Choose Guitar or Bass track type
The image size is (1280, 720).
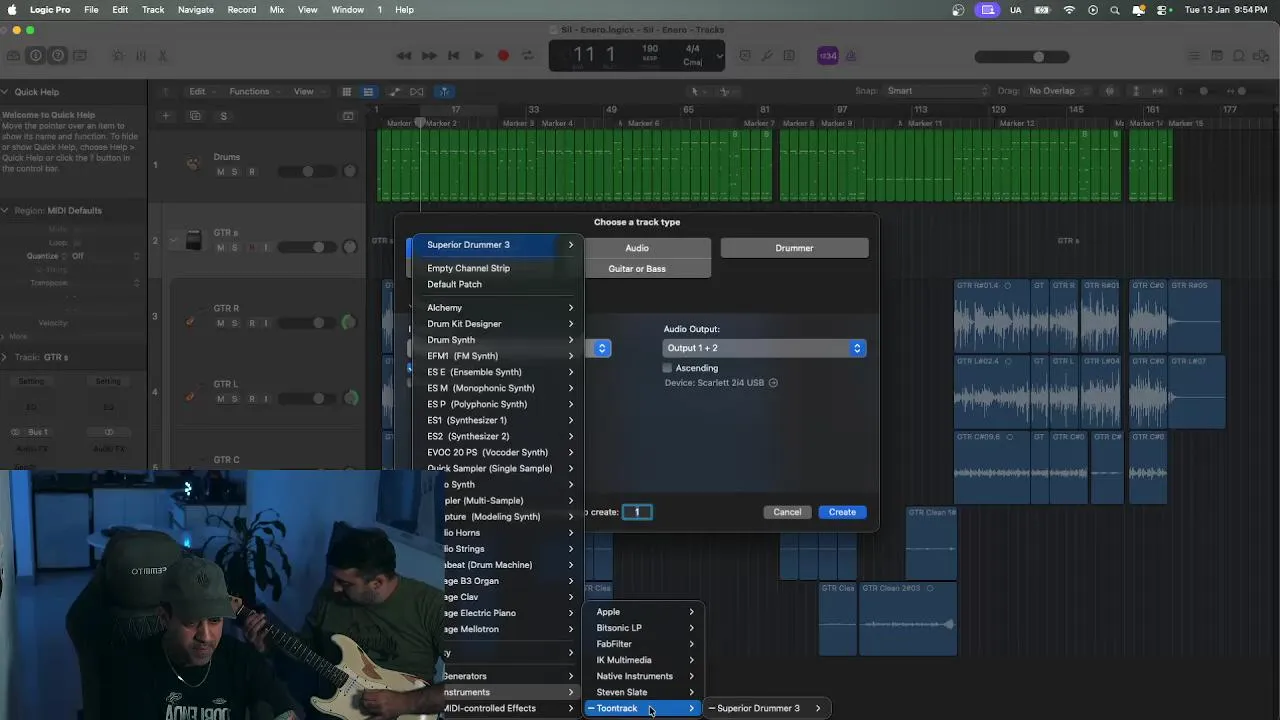(637, 268)
